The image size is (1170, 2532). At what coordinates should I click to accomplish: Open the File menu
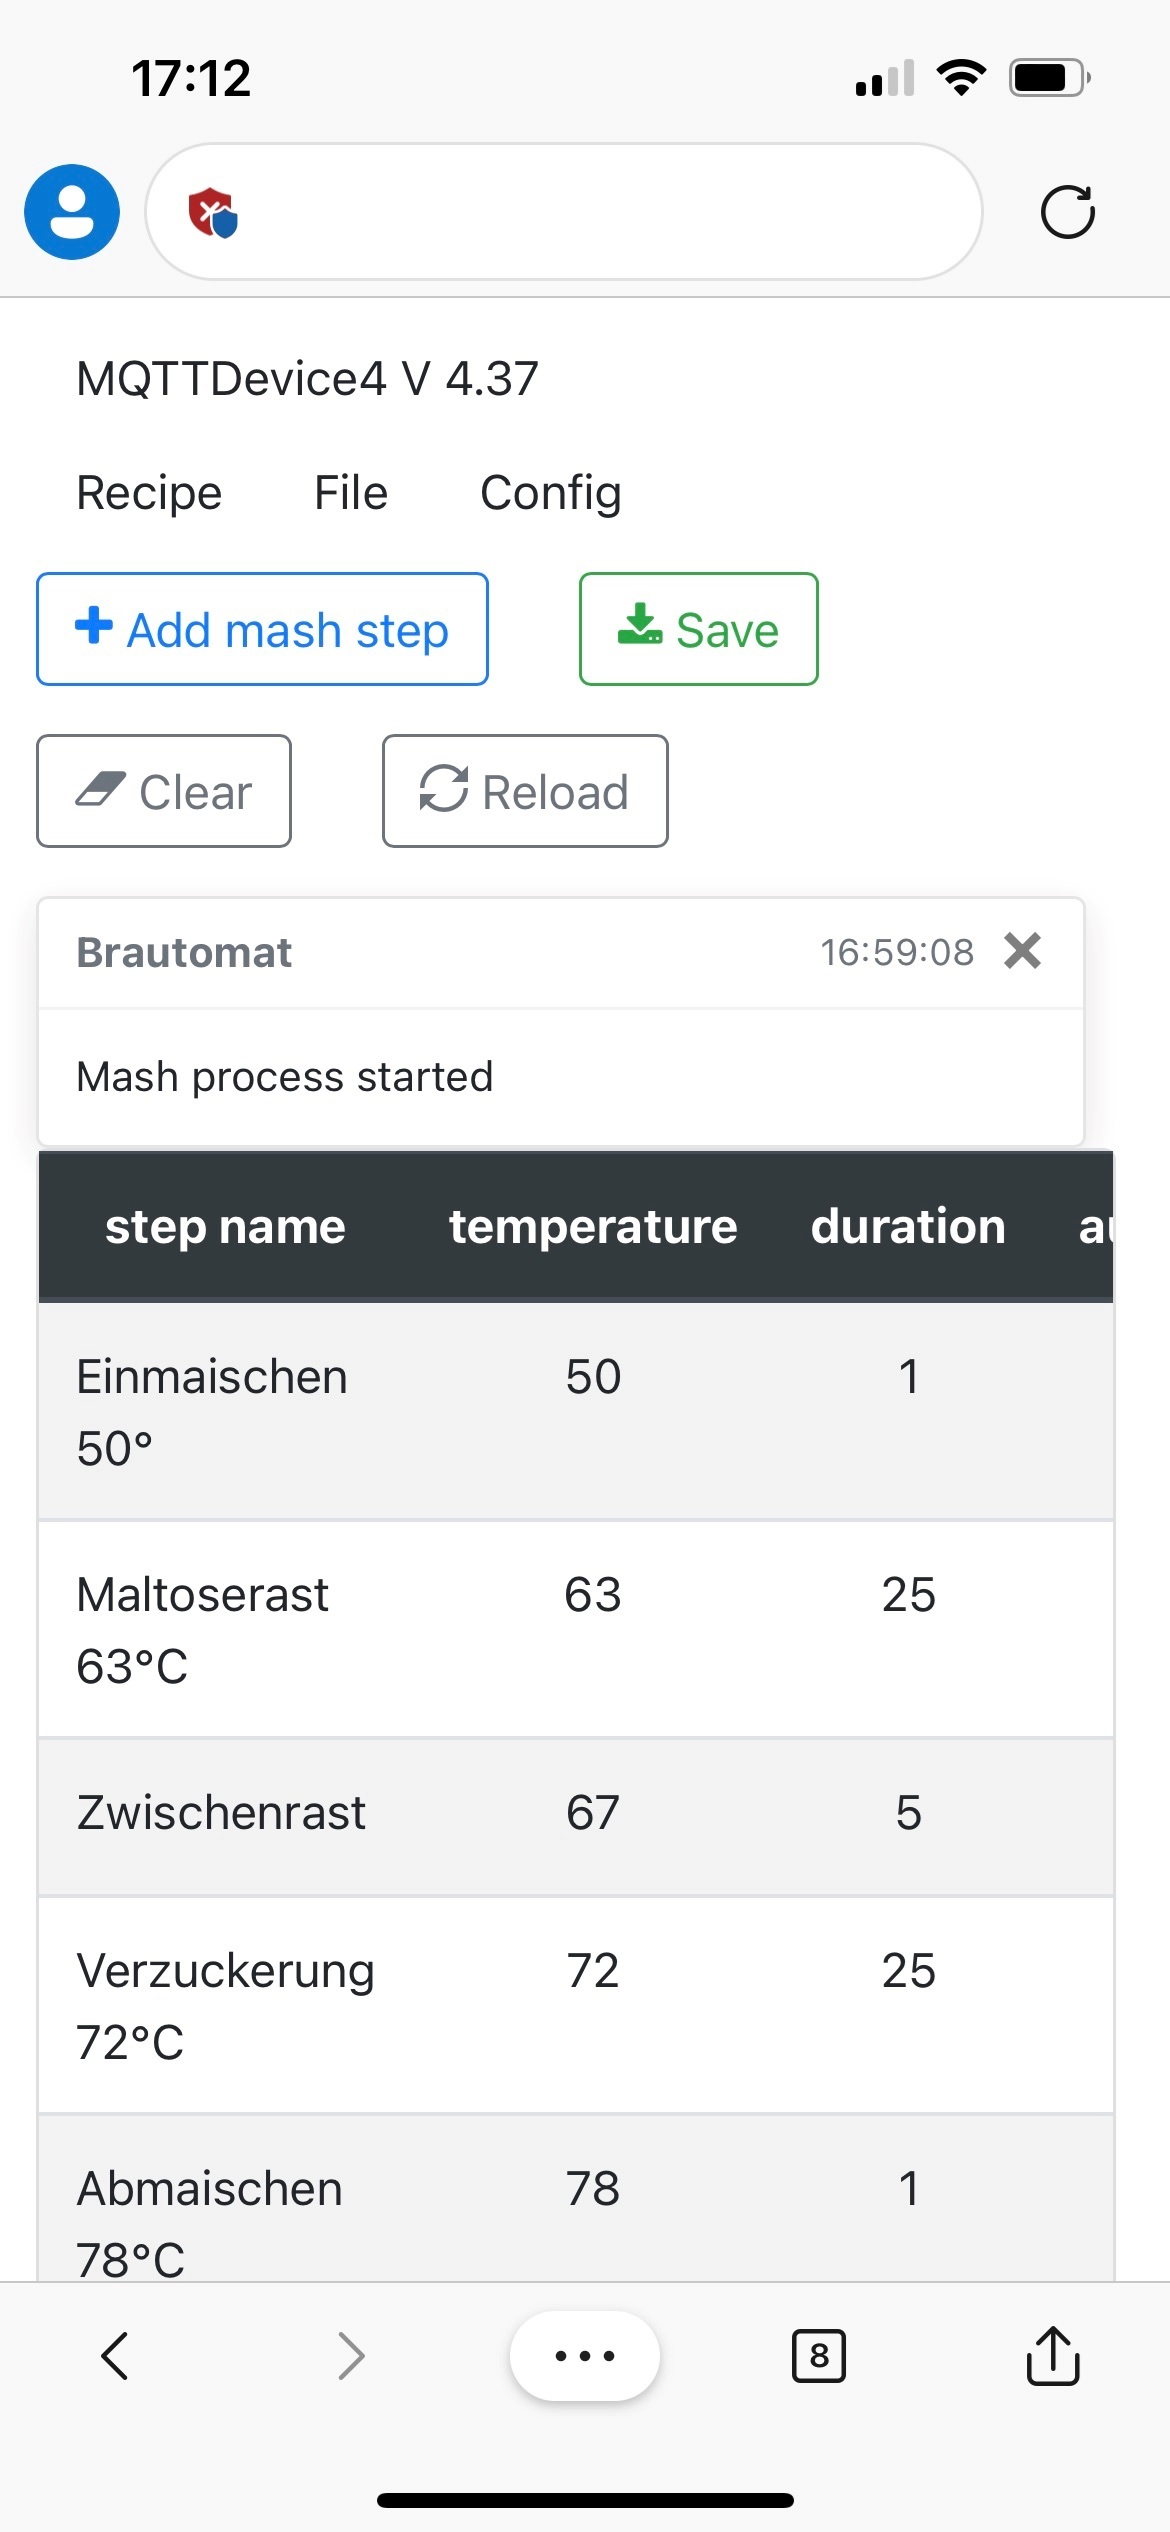(x=350, y=493)
